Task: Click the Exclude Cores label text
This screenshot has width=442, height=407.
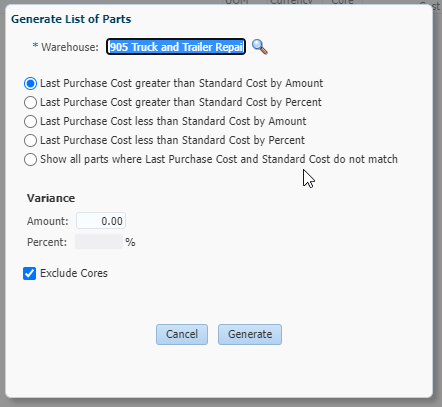Action: click(74, 273)
